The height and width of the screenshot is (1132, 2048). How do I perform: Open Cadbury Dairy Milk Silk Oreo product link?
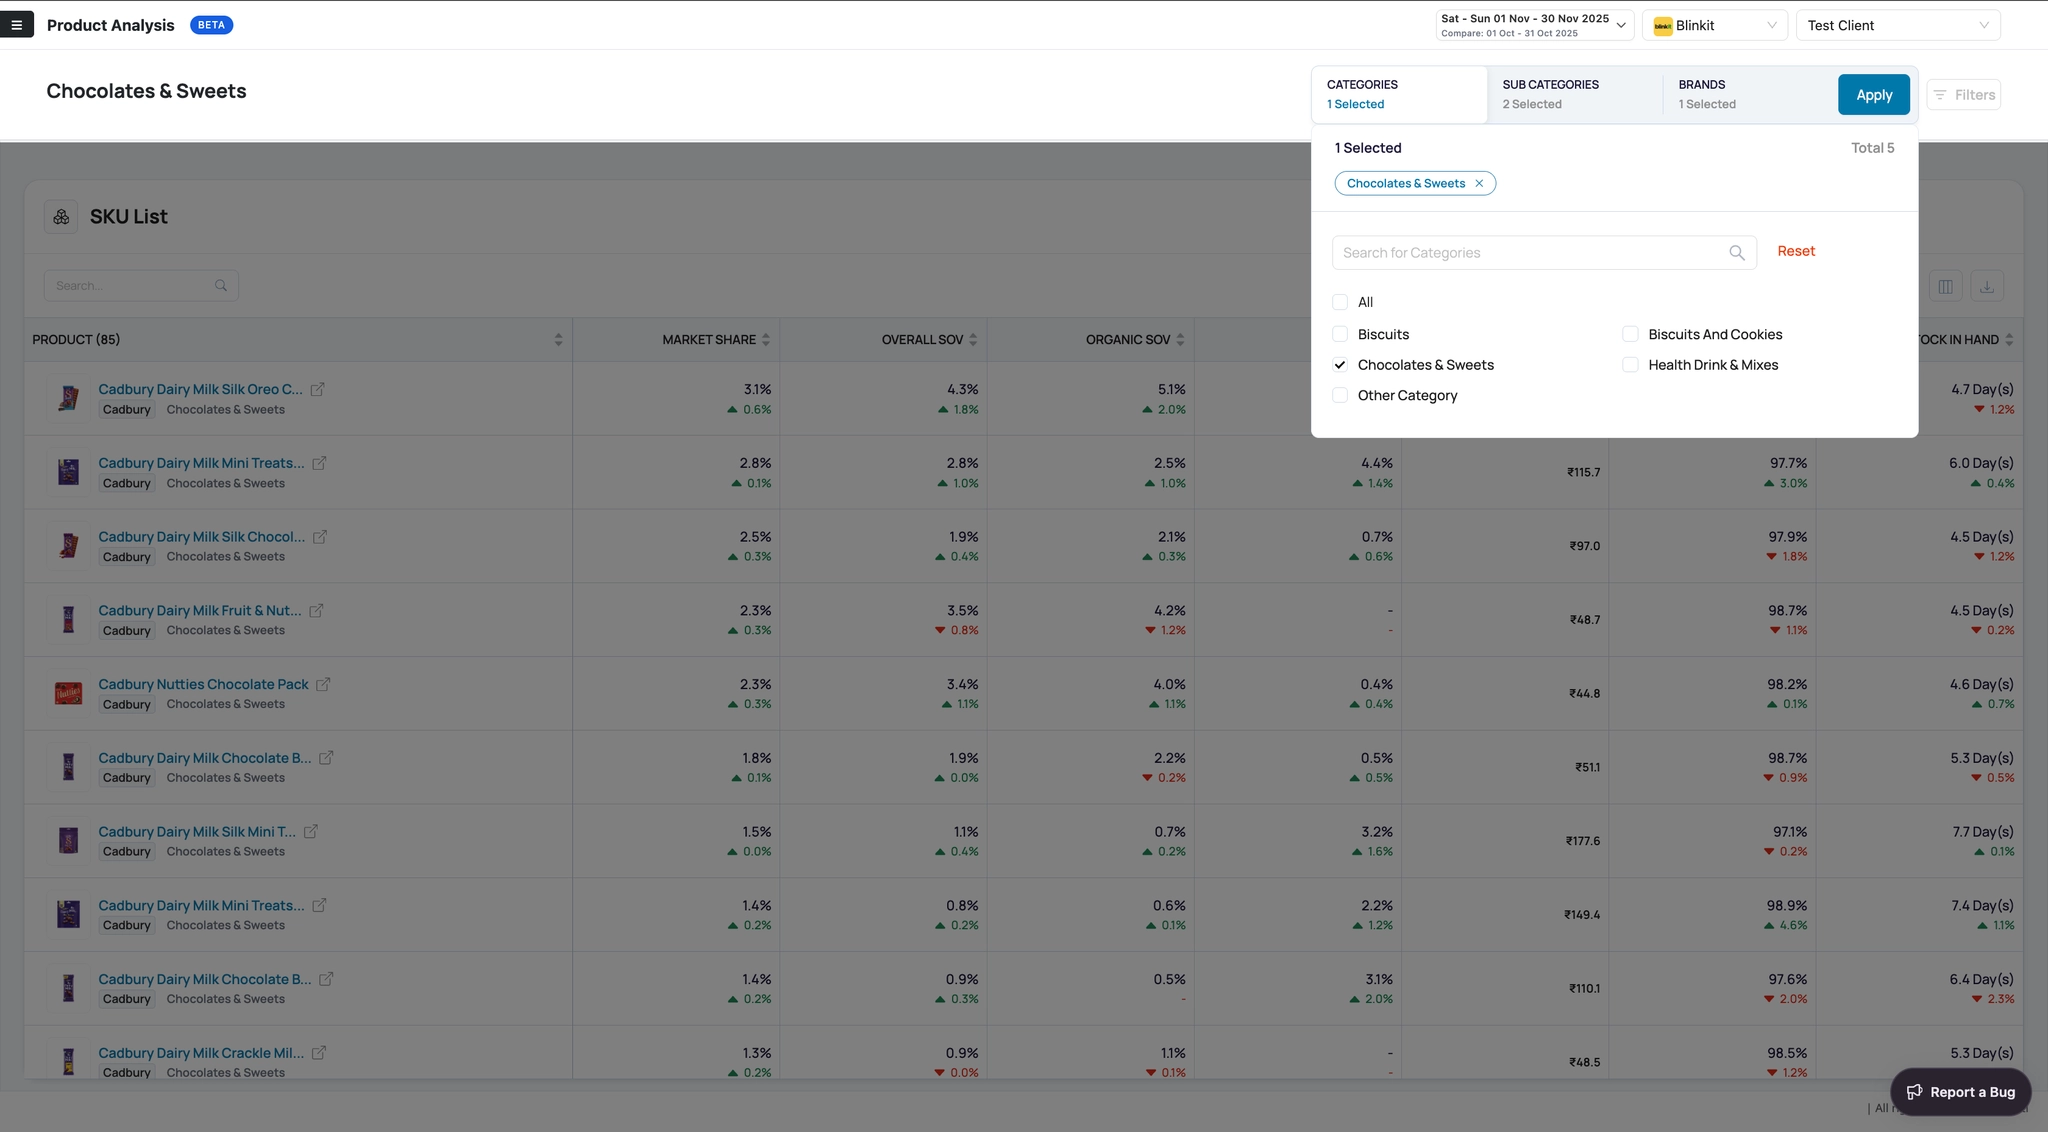click(x=200, y=390)
